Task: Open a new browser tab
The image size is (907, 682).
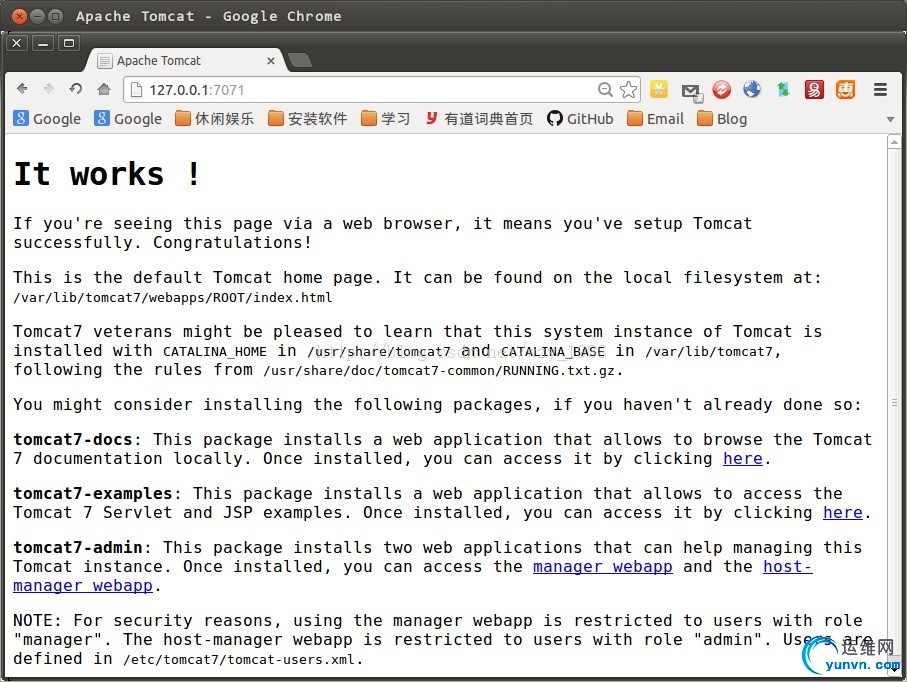Action: point(299,60)
